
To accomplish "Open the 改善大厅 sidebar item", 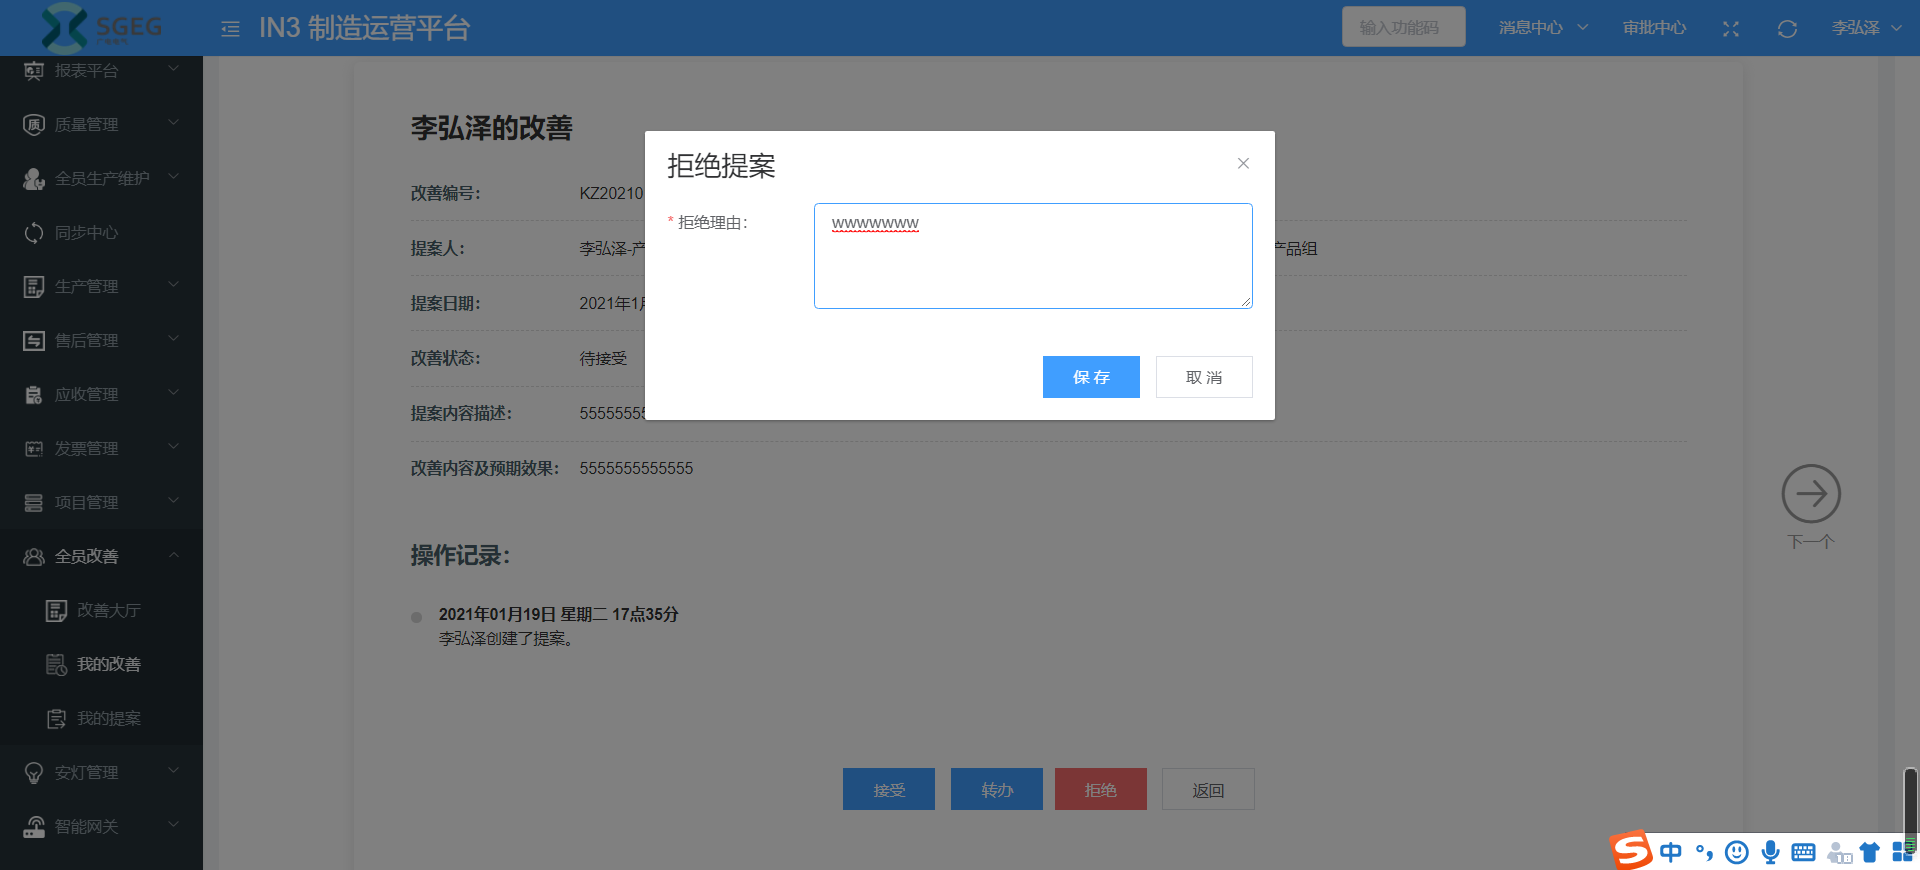I will pos(108,610).
